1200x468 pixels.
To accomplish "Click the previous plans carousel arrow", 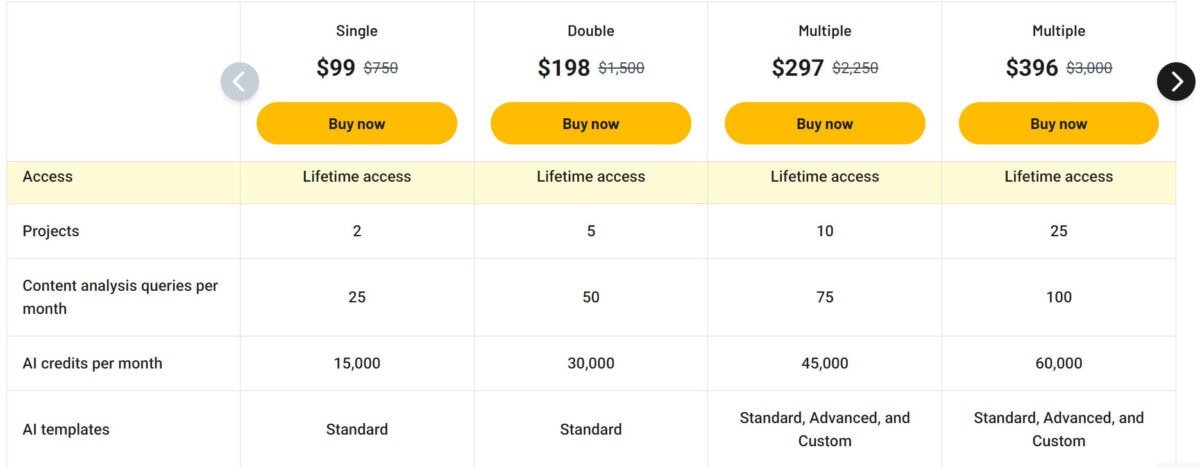I will pyautogui.click(x=240, y=82).
